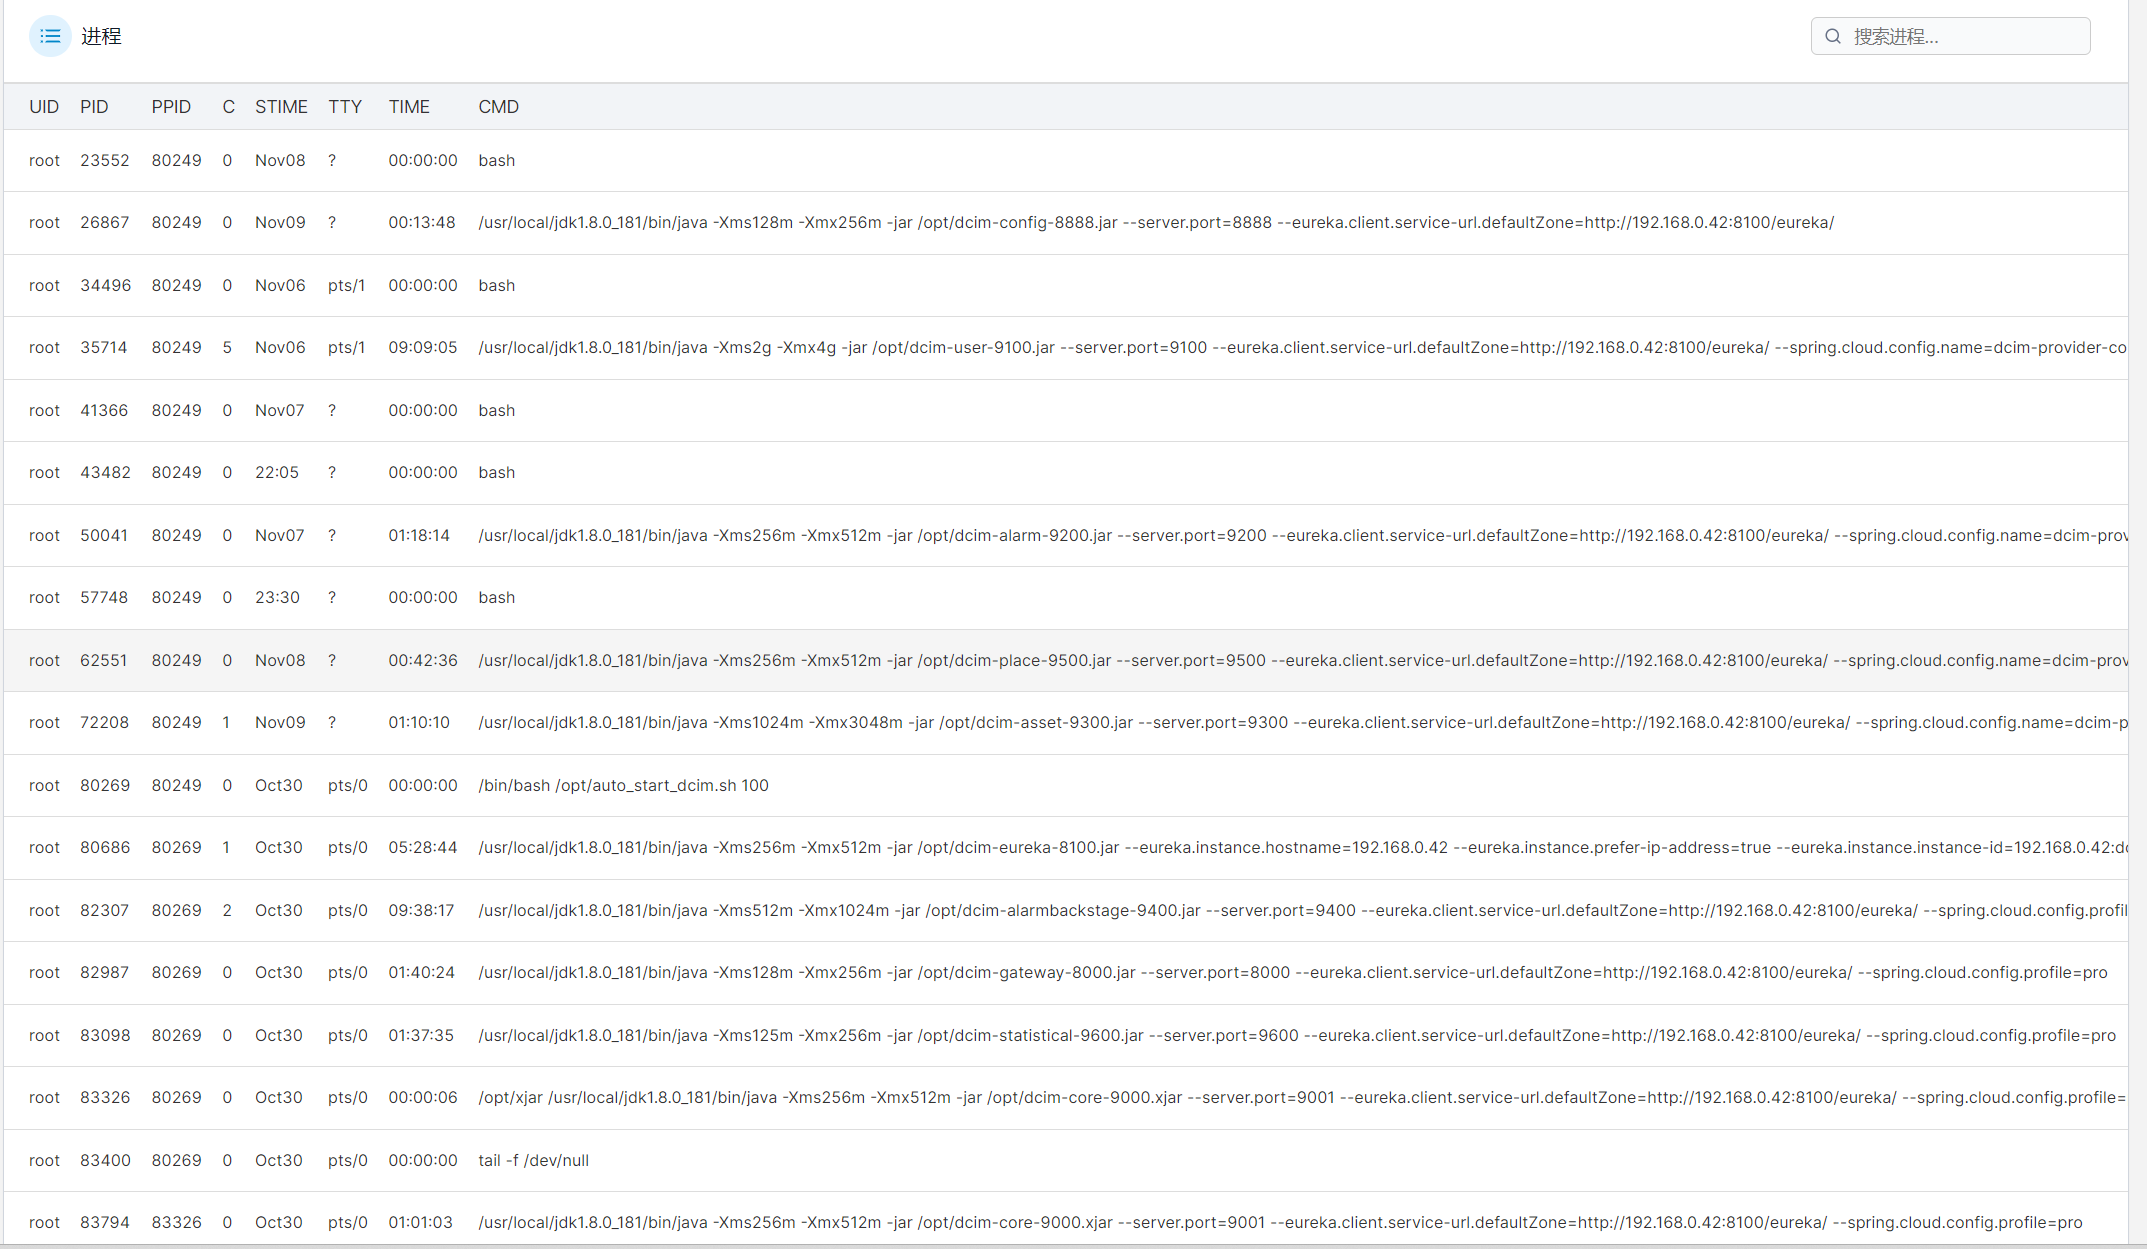Click the TIME column header
The image size is (2147, 1249).
pyautogui.click(x=409, y=107)
